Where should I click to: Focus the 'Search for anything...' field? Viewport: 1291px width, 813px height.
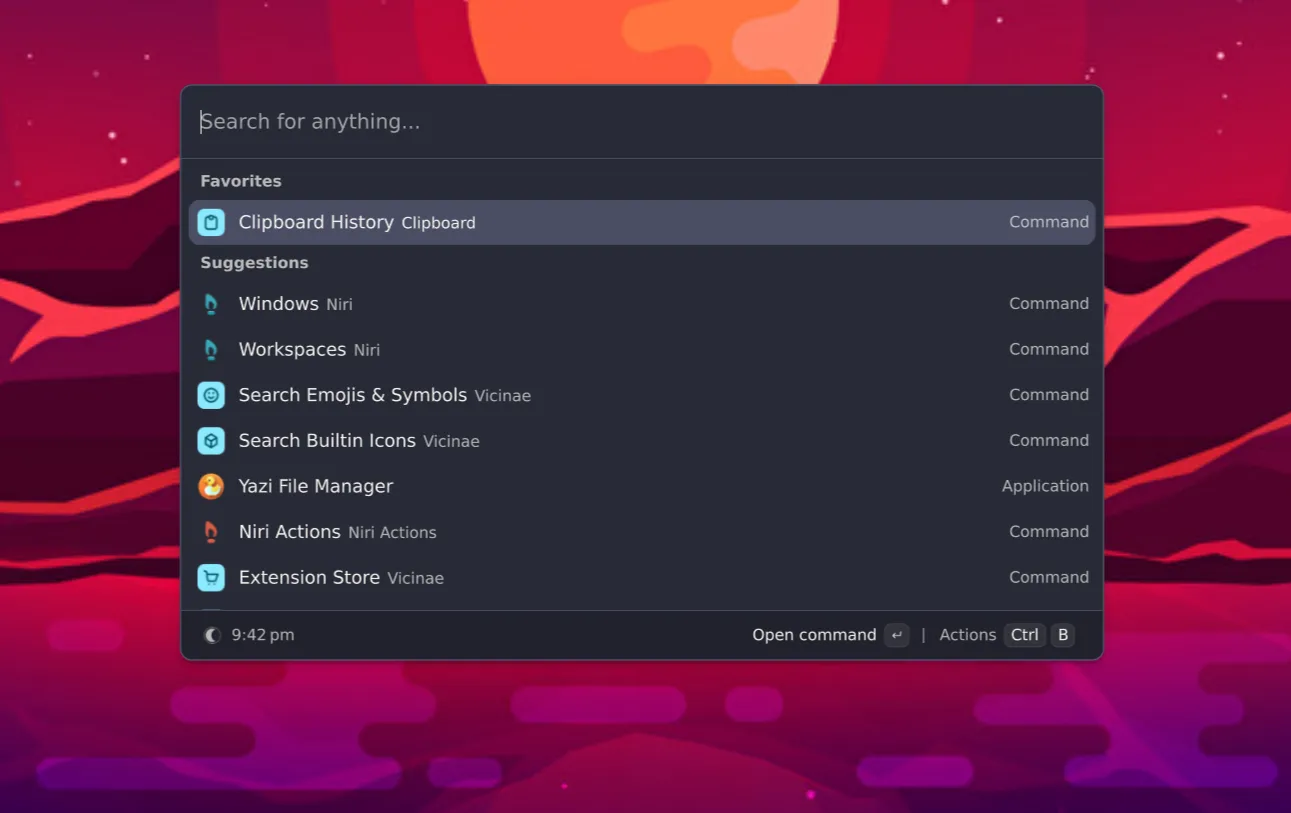click(641, 122)
